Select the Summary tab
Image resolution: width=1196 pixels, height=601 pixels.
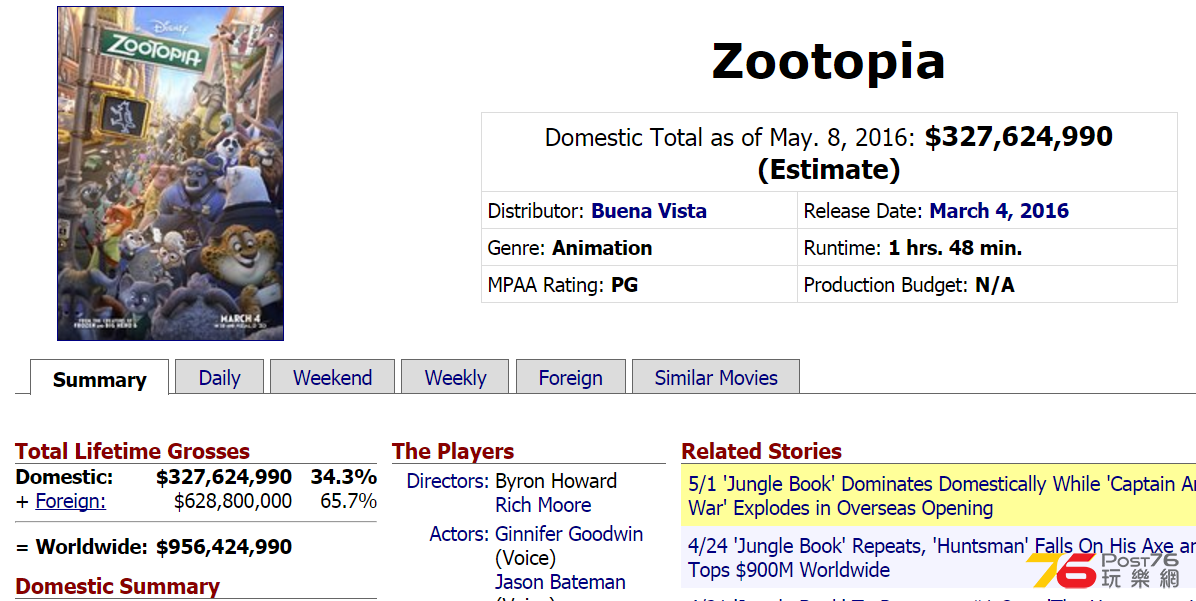tap(99, 379)
